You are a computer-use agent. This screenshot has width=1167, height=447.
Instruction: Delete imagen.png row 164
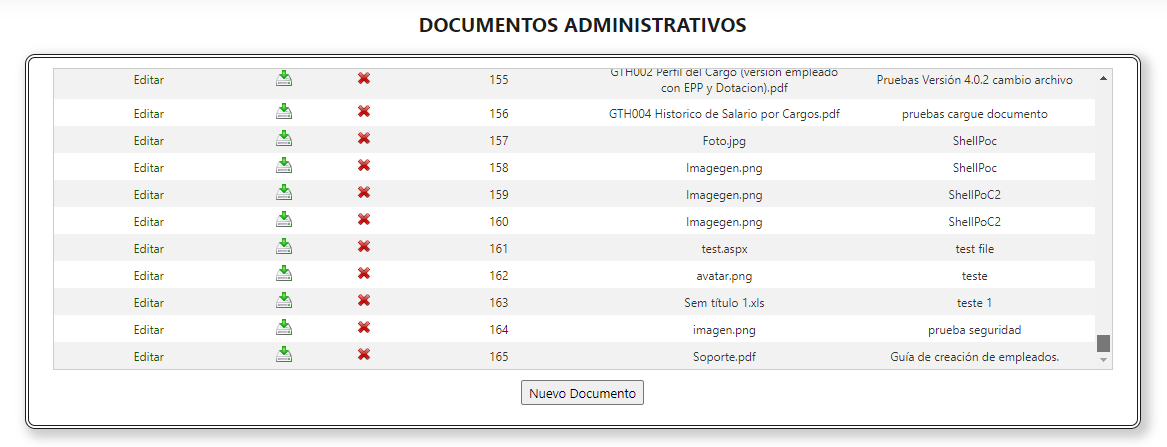(x=364, y=327)
